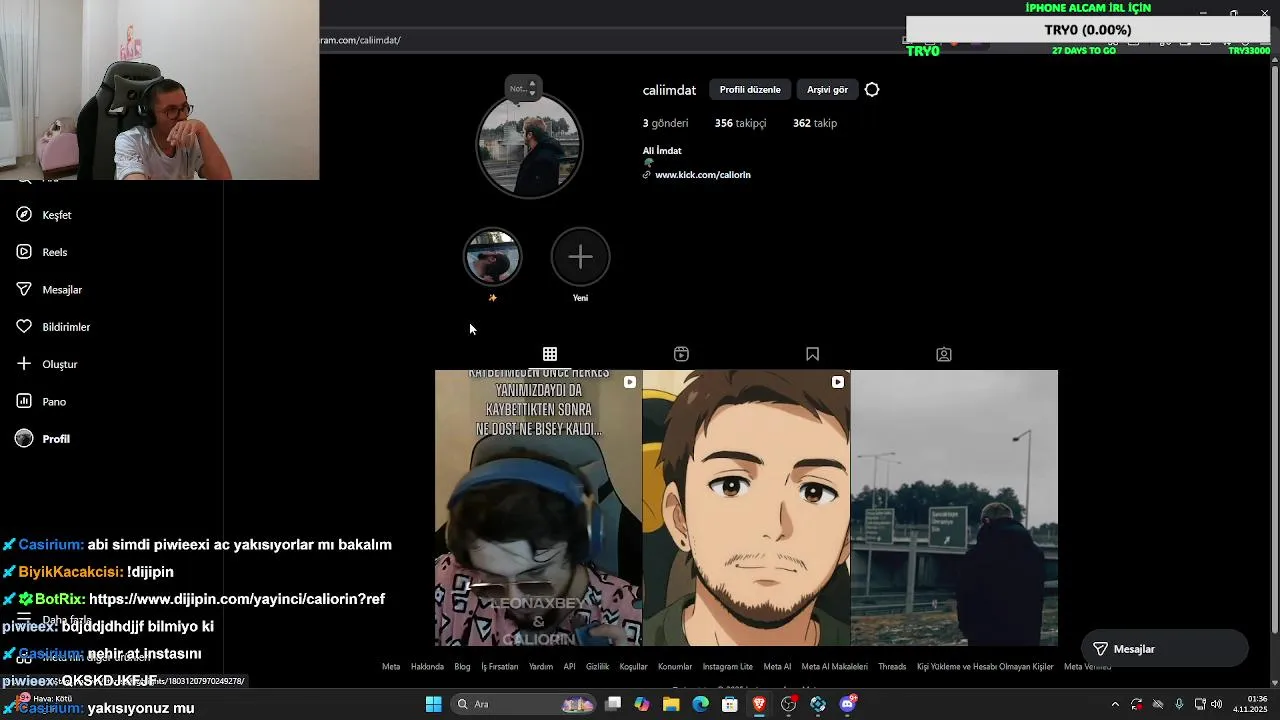Open the clock showing 01:36
Image resolution: width=1280 pixels, height=720 pixels.
tap(1250, 704)
